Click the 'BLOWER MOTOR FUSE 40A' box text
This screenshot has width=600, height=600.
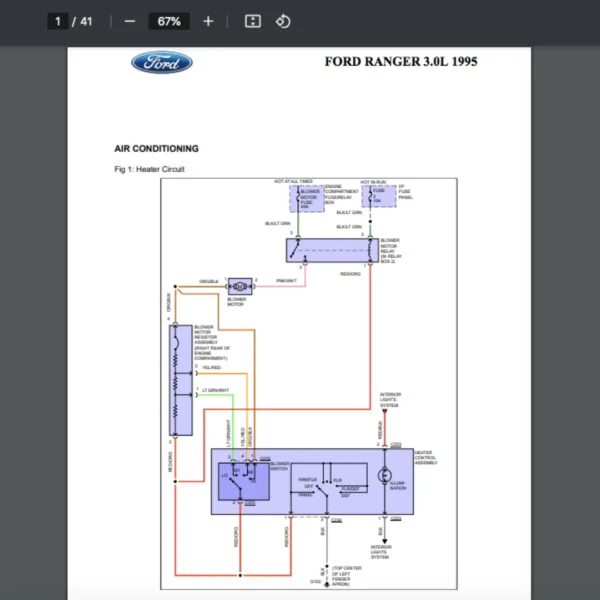[x=310, y=199]
